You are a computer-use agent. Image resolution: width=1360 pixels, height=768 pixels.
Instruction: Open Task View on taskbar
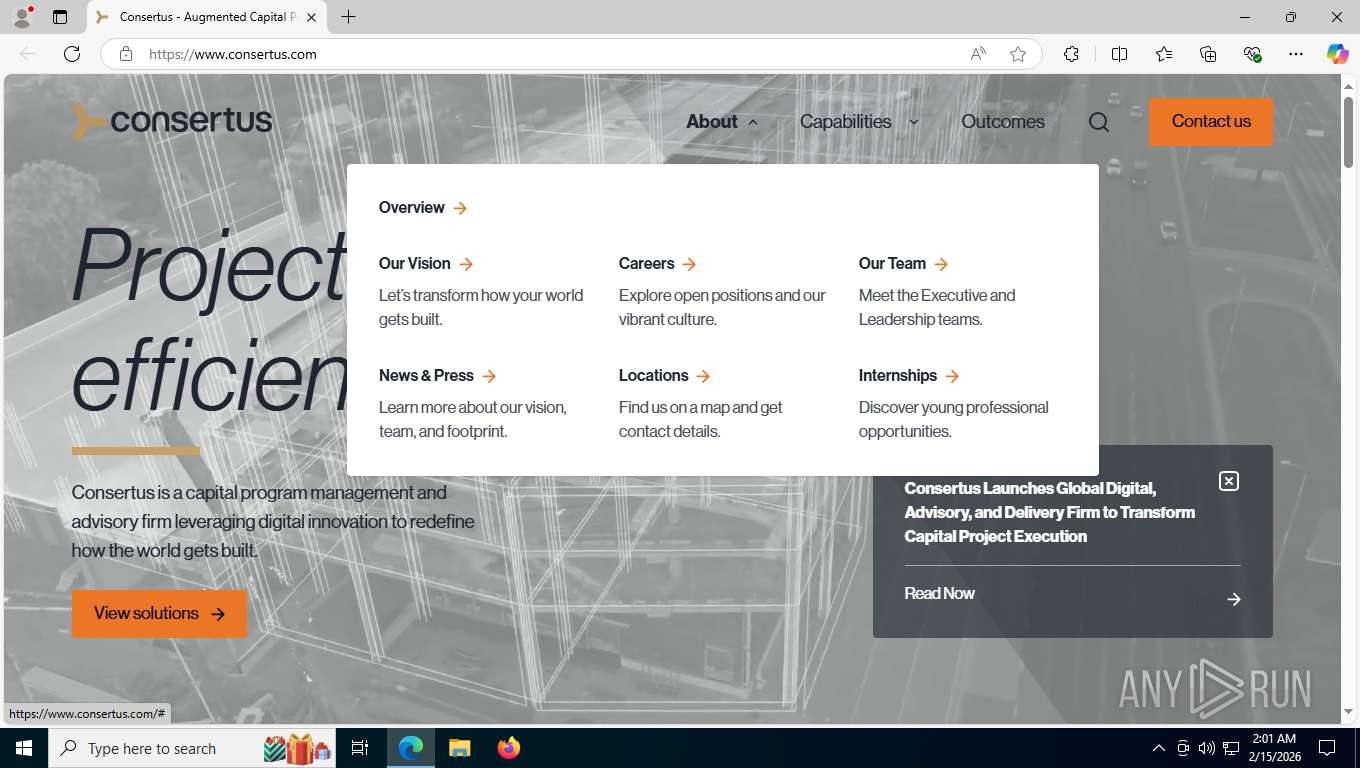360,748
